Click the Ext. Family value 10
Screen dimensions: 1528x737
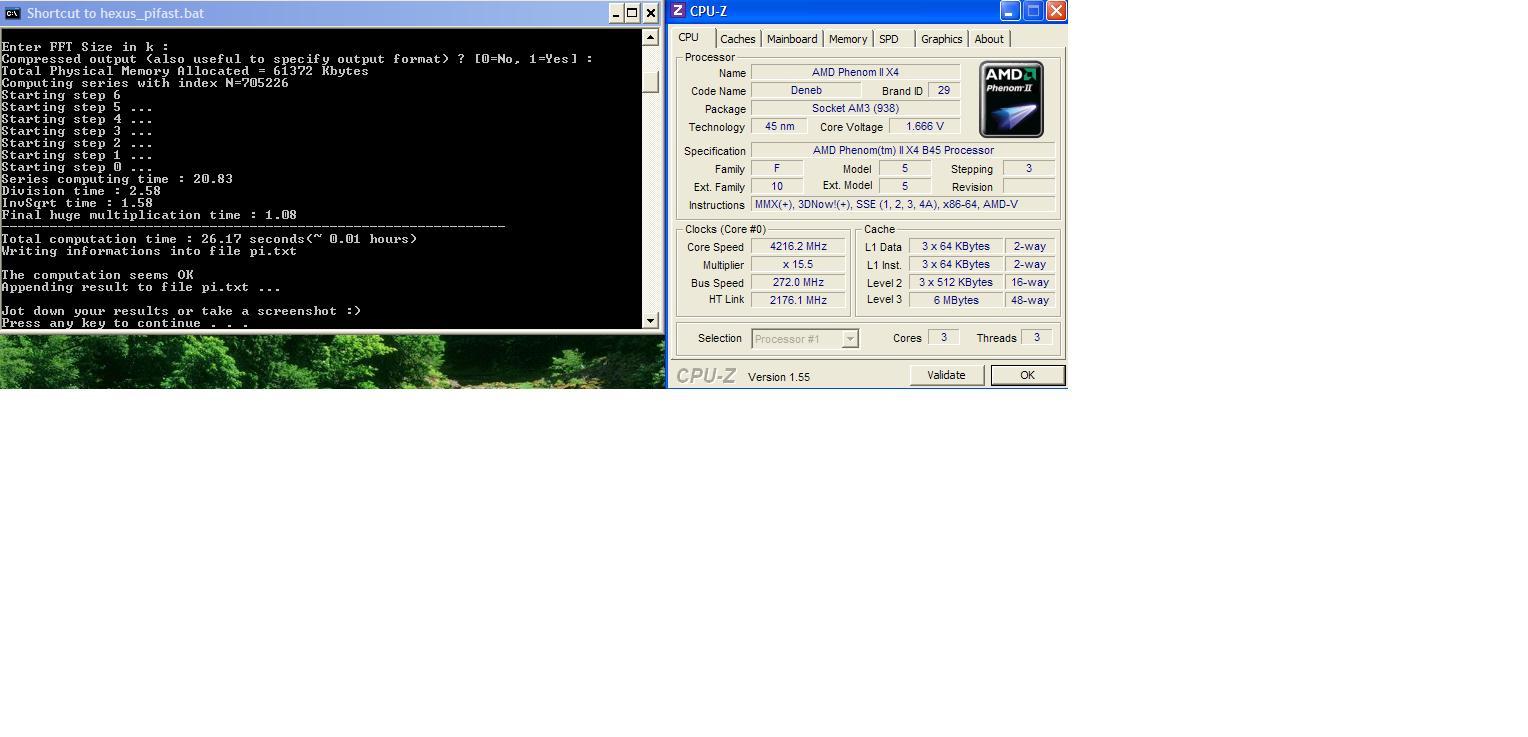[x=777, y=186]
